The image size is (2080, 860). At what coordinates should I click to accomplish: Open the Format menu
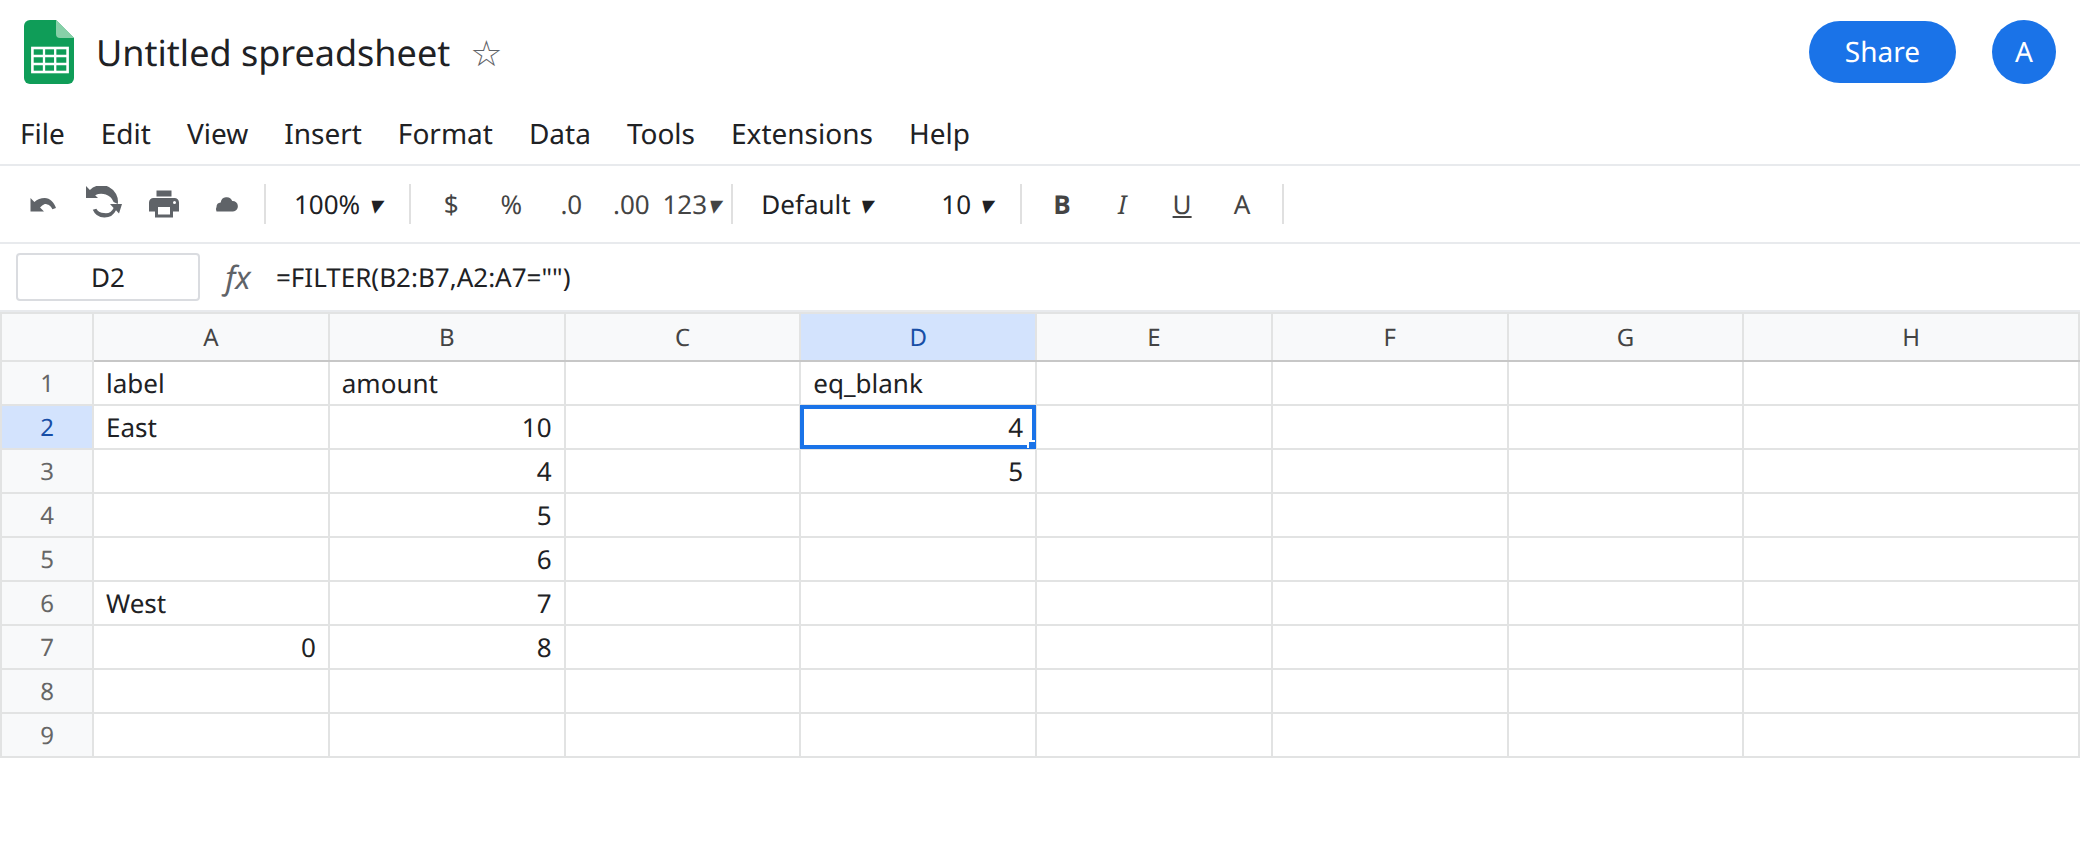pos(445,134)
